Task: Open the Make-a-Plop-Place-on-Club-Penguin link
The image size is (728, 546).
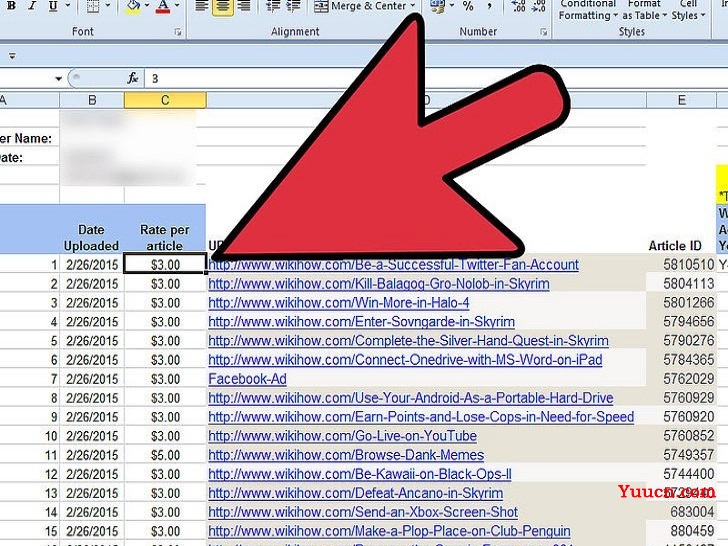Action: click(389, 531)
